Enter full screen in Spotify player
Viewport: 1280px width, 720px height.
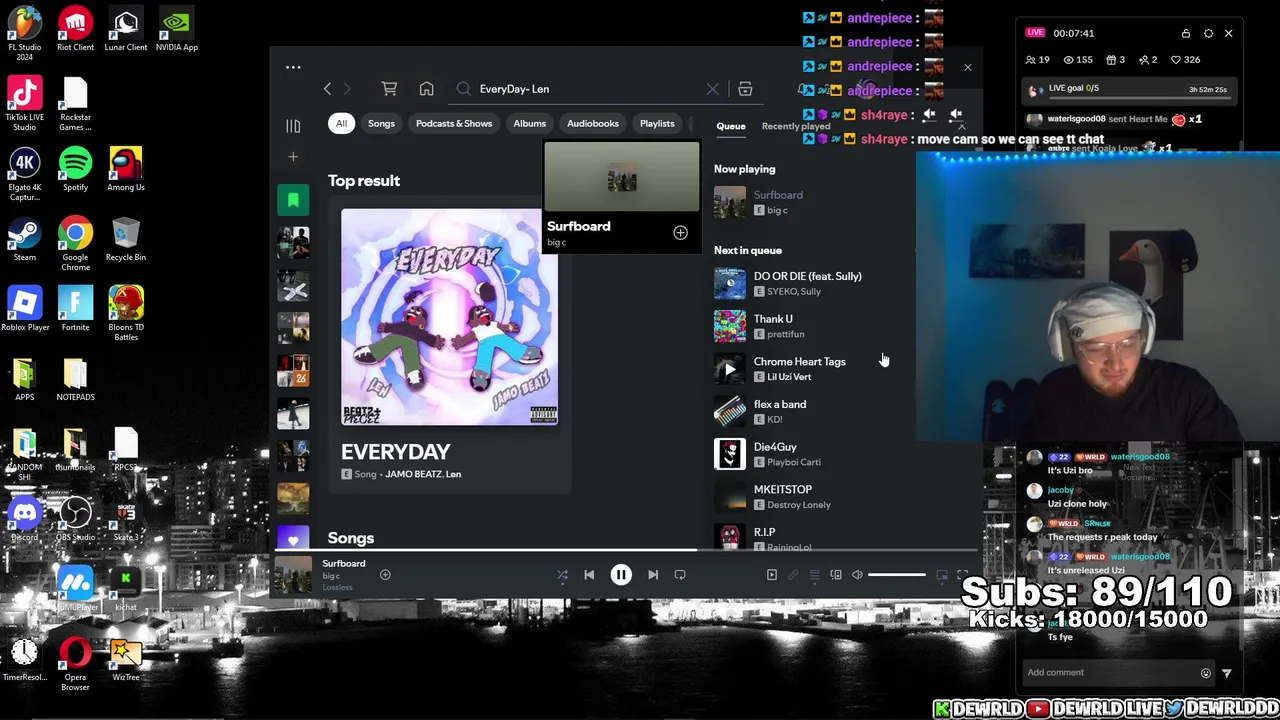pos(962,575)
